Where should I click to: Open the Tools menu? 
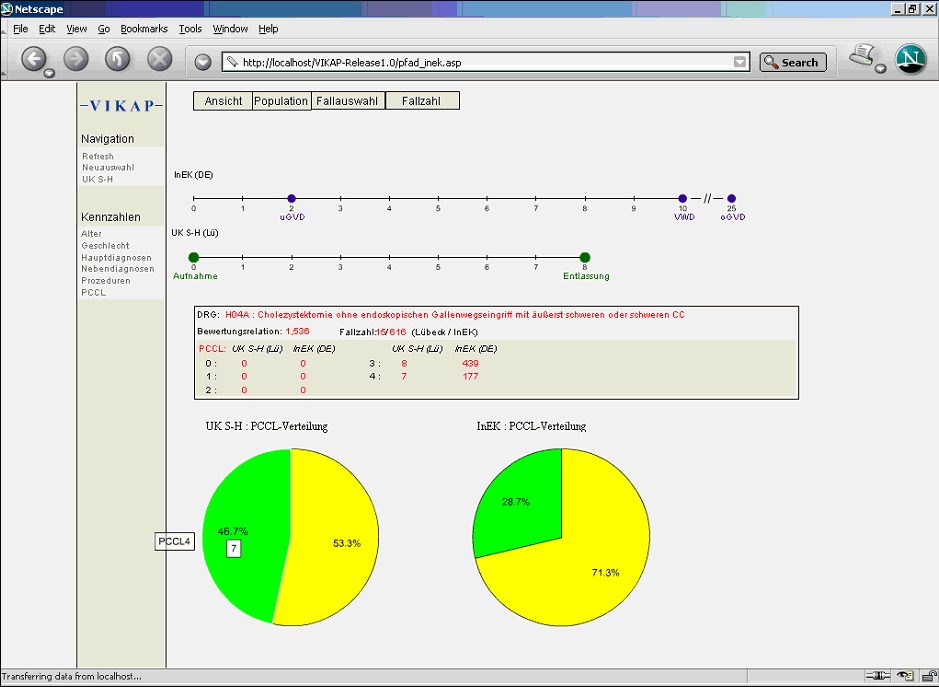coord(190,29)
